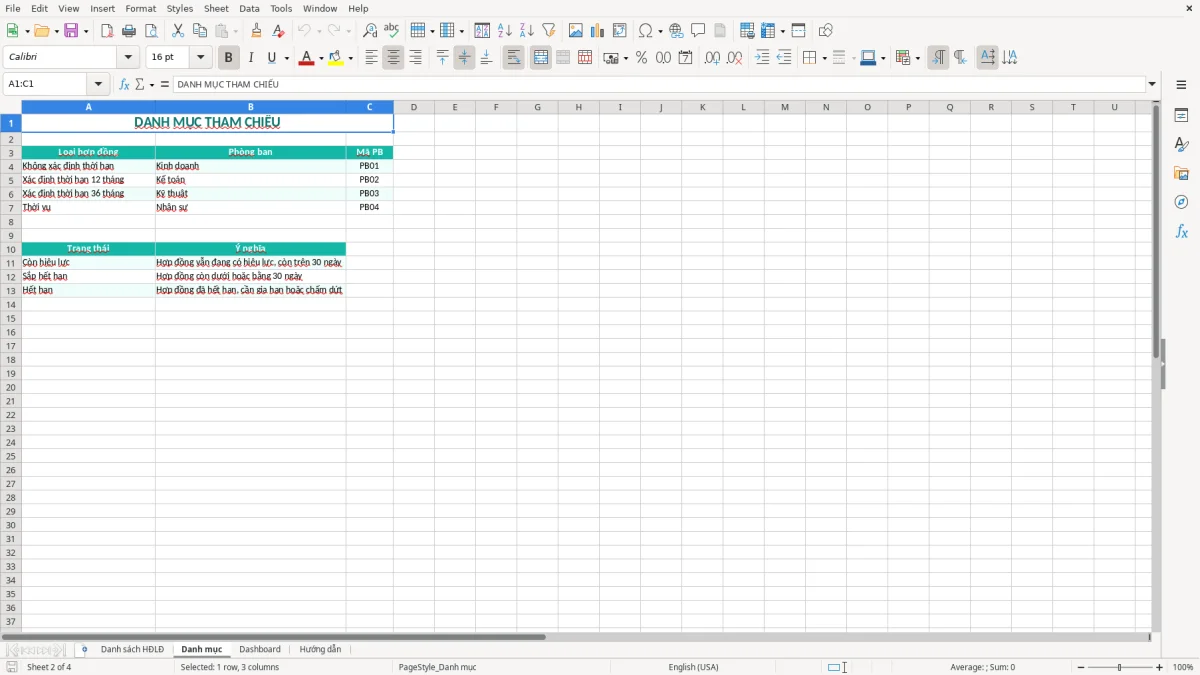Click the AutoFilter funnel icon
Image resolution: width=1200 pixels, height=675 pixels.
548,31
